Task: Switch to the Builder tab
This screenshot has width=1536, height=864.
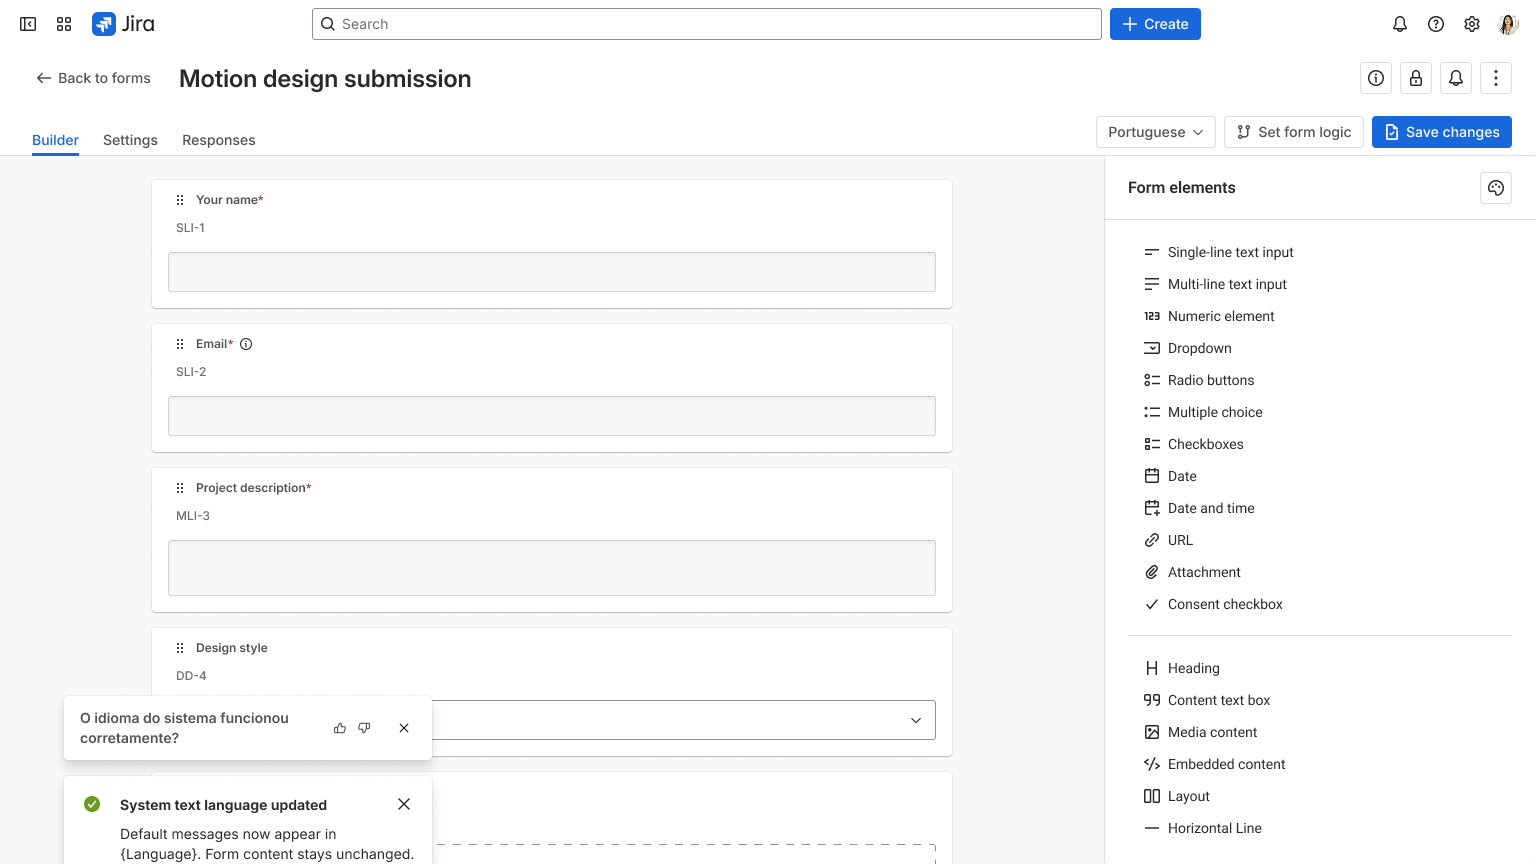Action: (x=55, y=140)
